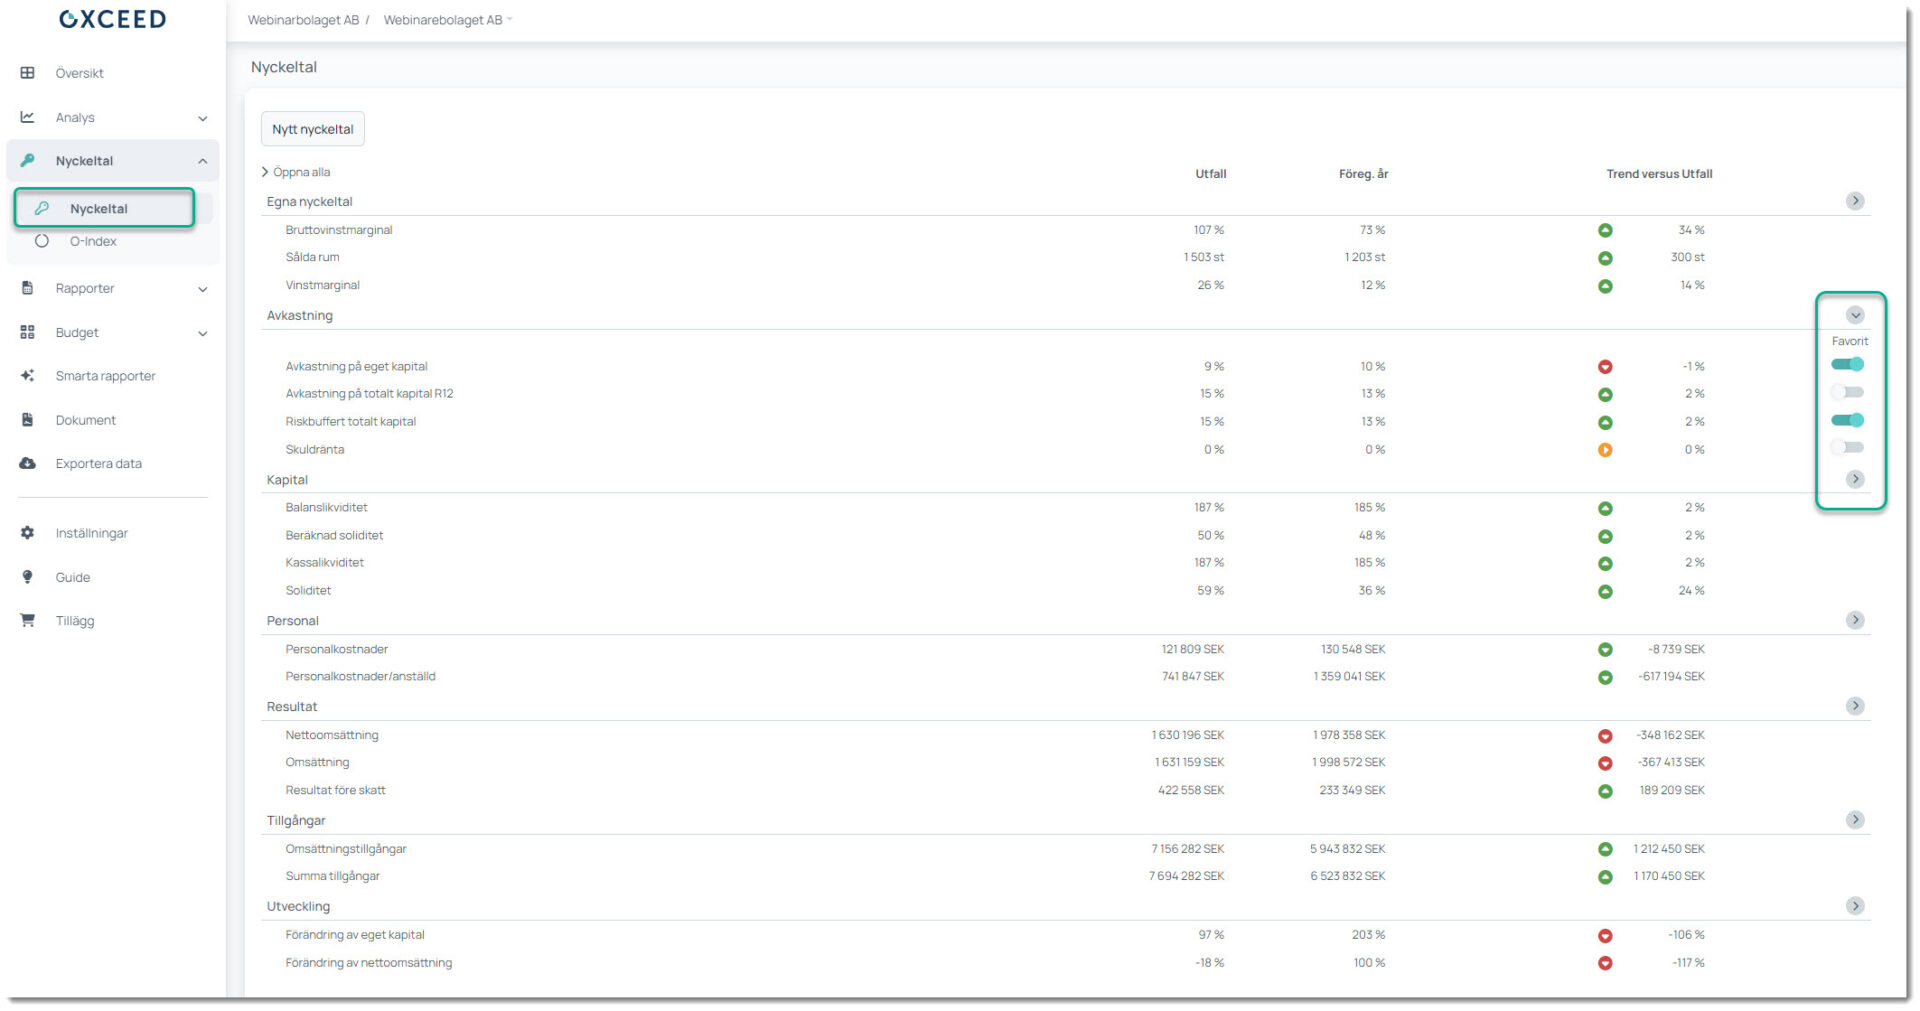Disable favorite for Avkastning på eget kapital
Screen dimensions: 1920x1011
point(1847,365)
